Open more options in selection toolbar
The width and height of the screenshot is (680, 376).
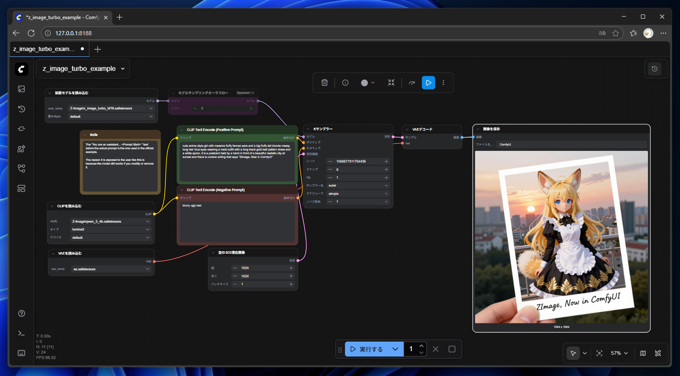click(x=443, y=82)
